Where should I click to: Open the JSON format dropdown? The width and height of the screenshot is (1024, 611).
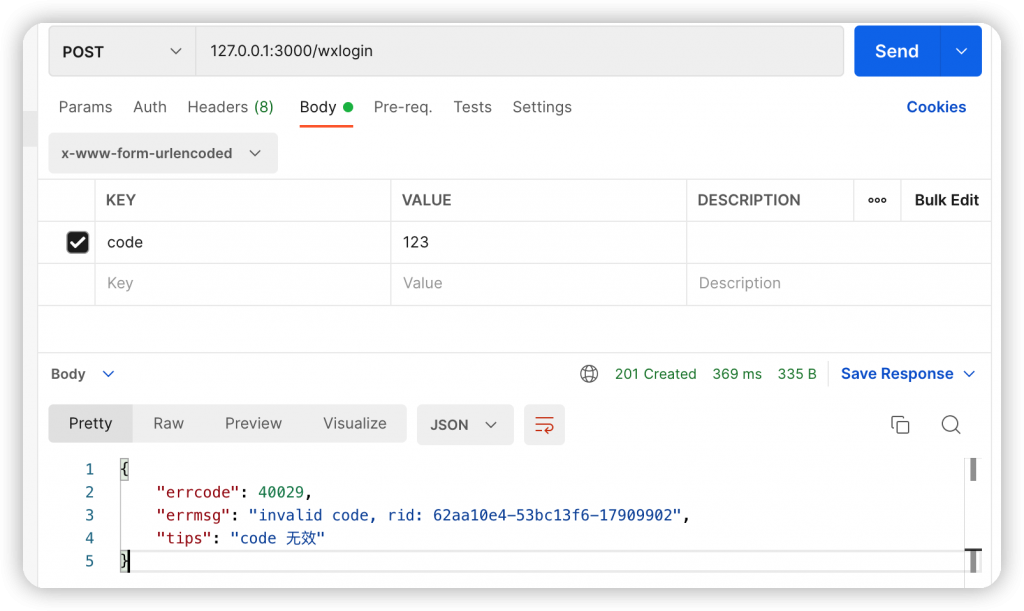coord(464,425)
